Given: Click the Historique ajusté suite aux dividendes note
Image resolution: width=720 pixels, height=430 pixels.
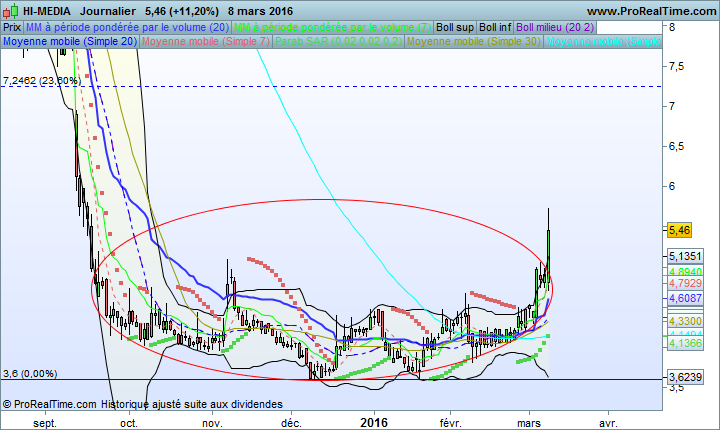Looking at the screenshot, I should 192,404.
